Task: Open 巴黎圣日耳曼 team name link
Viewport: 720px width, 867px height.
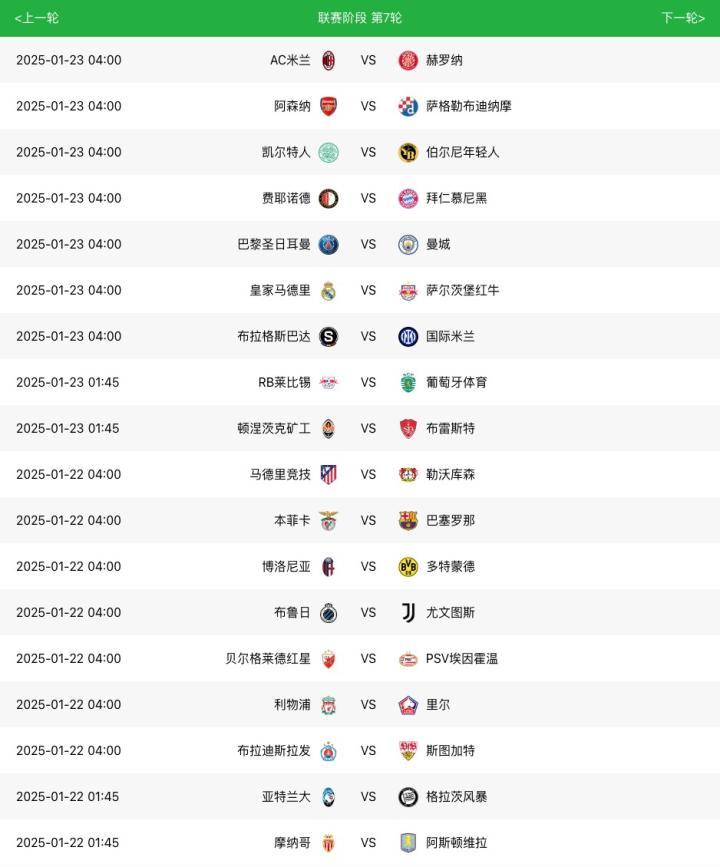Action: pos(274,244)
